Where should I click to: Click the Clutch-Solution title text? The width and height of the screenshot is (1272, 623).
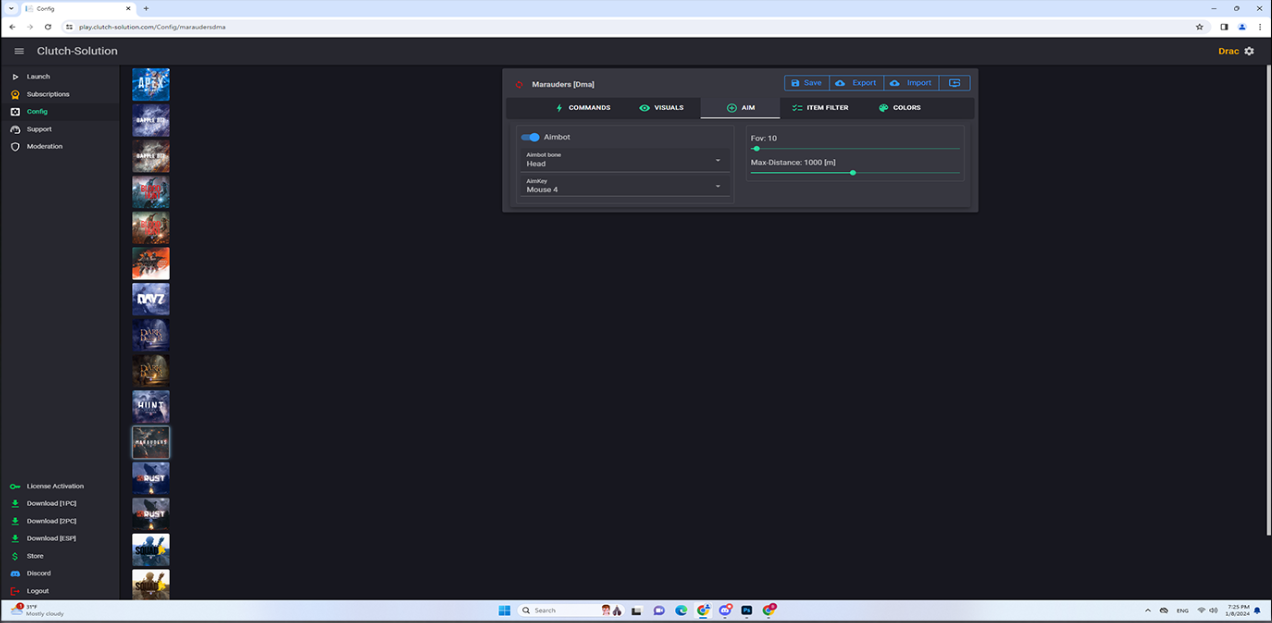coord(77,51)
